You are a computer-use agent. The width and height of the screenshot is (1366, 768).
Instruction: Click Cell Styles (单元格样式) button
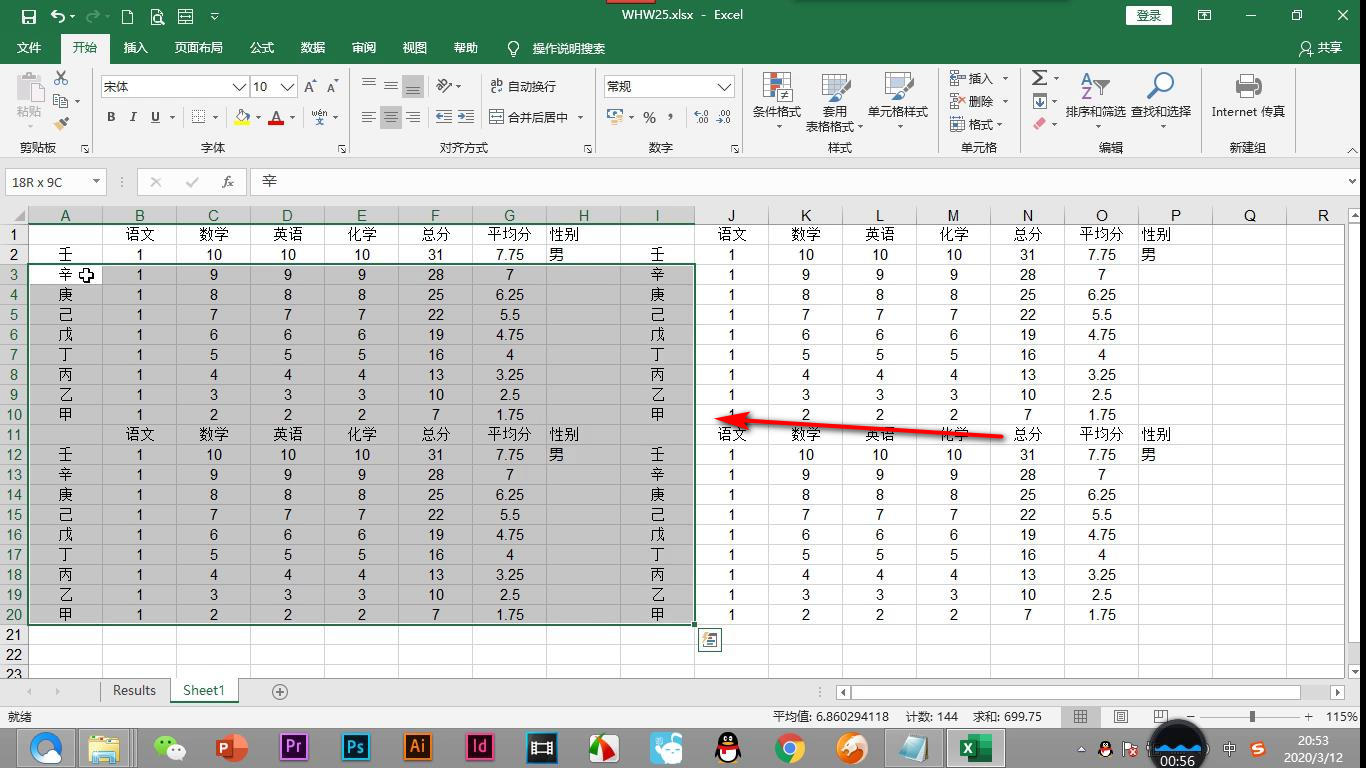[897, 101]
